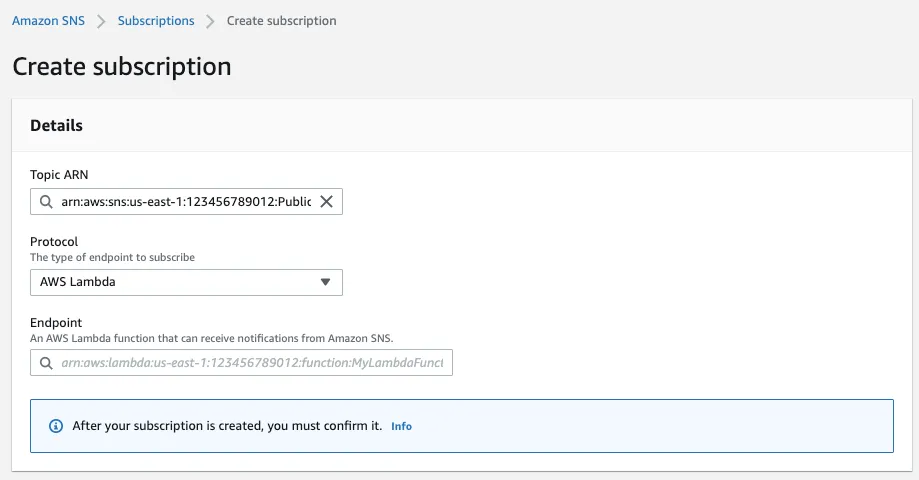Click the Topic ARN label
Screen dimensions: 919x480
[59, 175]
